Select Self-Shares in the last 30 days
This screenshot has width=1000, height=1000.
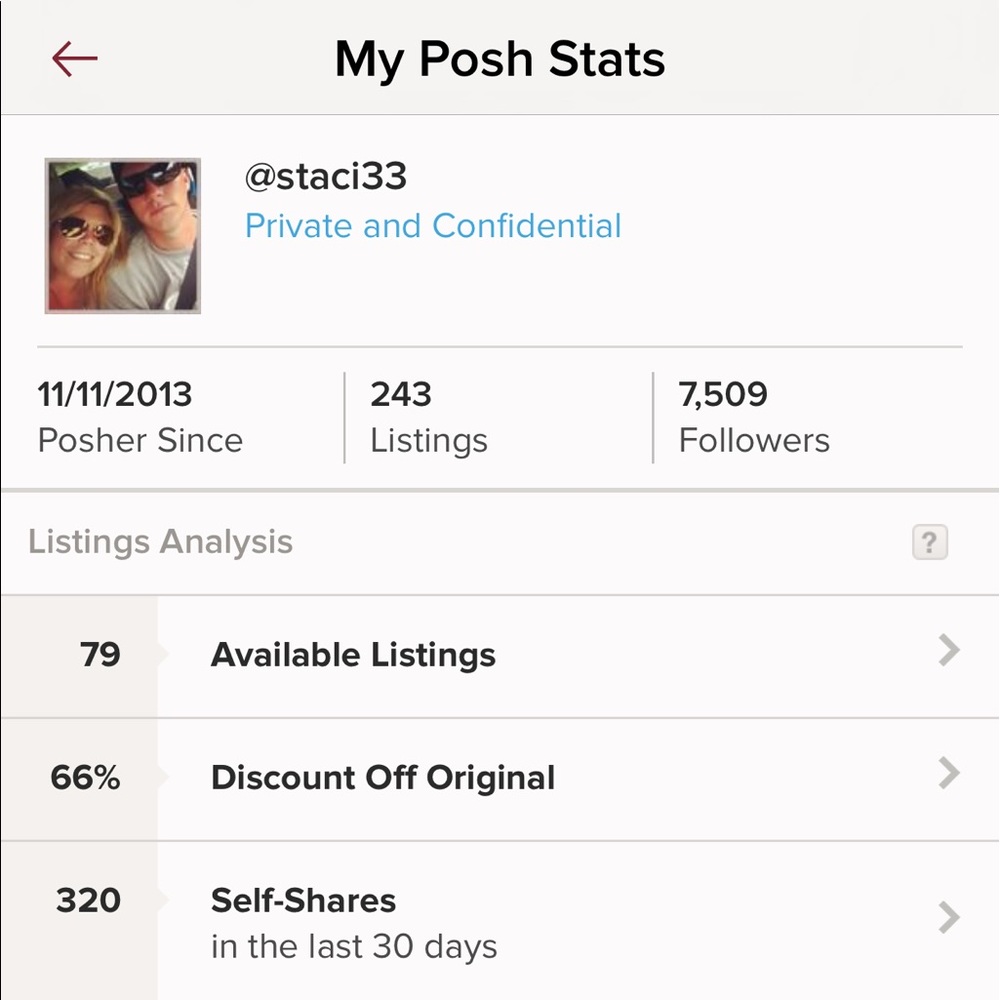pyautogui.click(x=303, y=901)
